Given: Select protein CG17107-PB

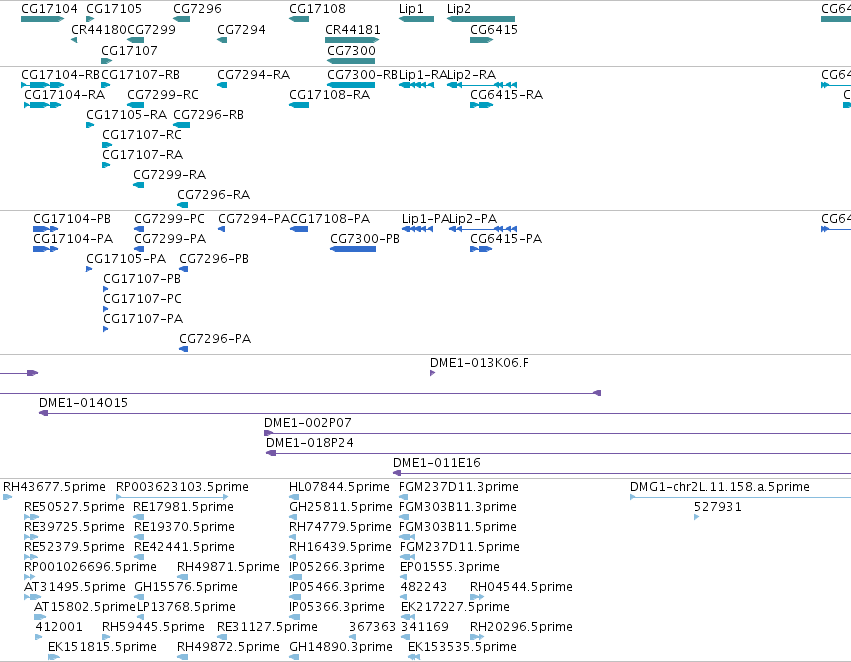Looking at the screenshot, I should tap(106, 289).
